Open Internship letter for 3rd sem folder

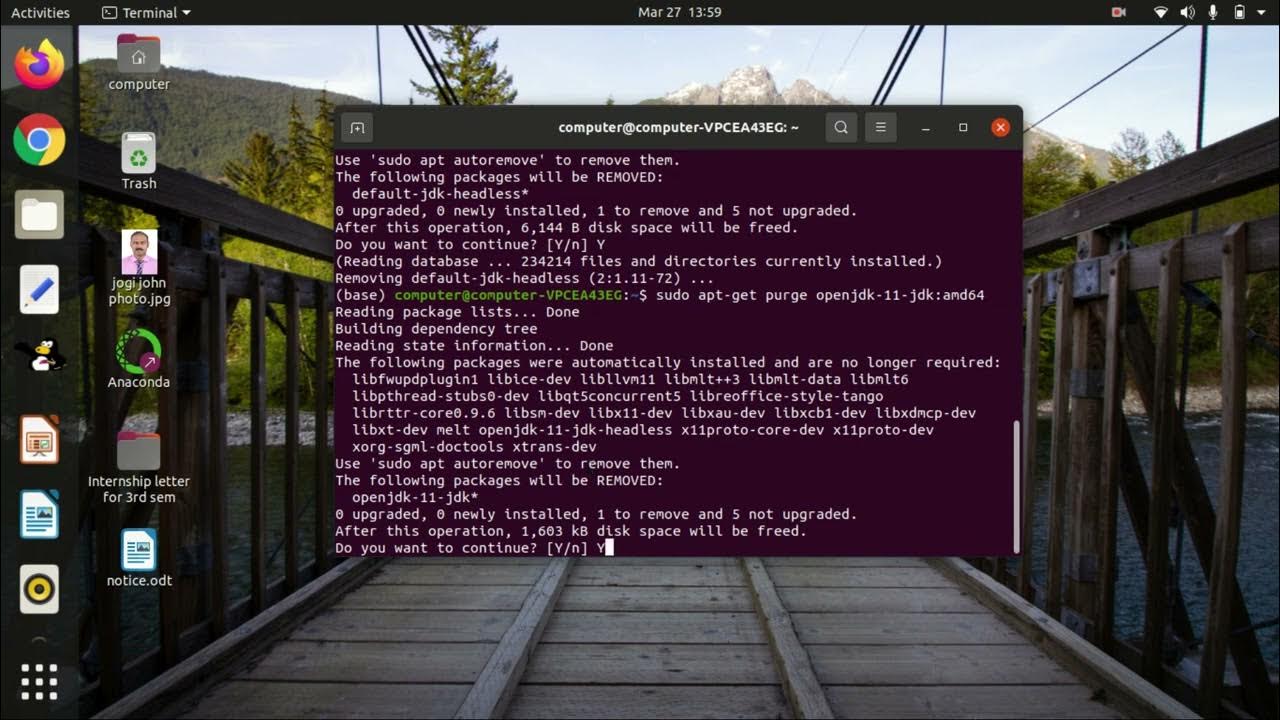[139, 468]
